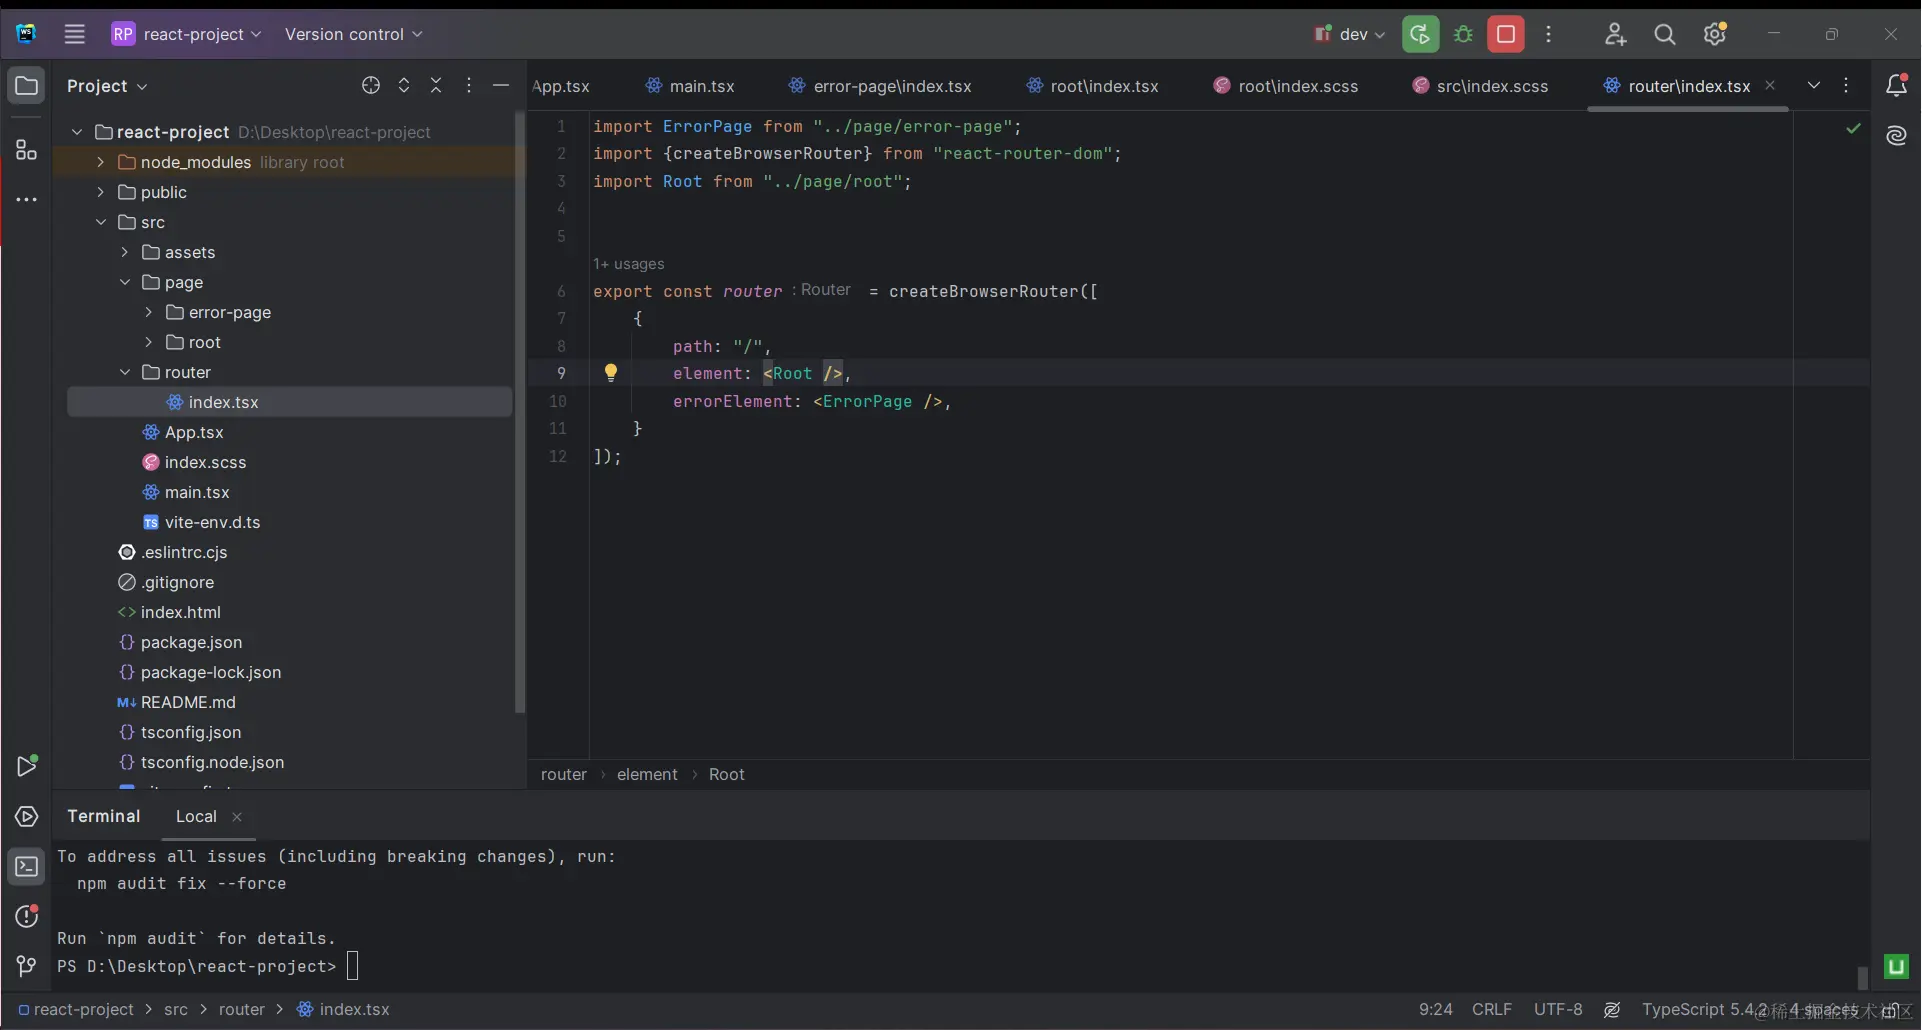1922x1030 pixels.
Task: Open the Project view selector dropdown
Action: coord(107,86)
